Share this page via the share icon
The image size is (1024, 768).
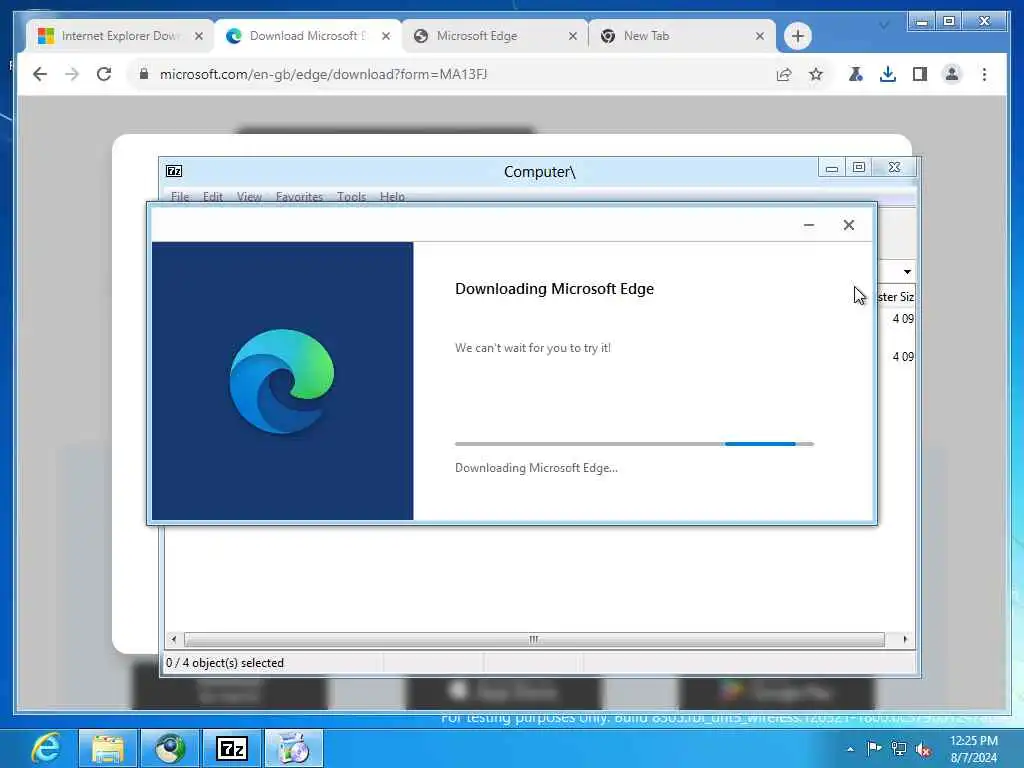click(x=784, y=74)
